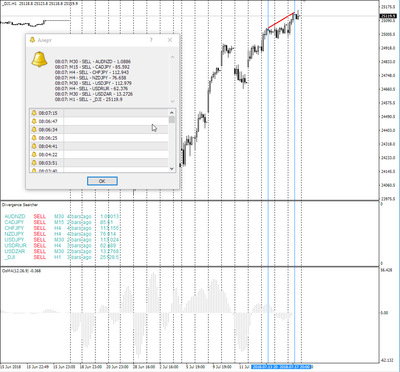Click the OK button in Alert dialog
The width and height of the screenshot is (400, 372).
[102, 181]
